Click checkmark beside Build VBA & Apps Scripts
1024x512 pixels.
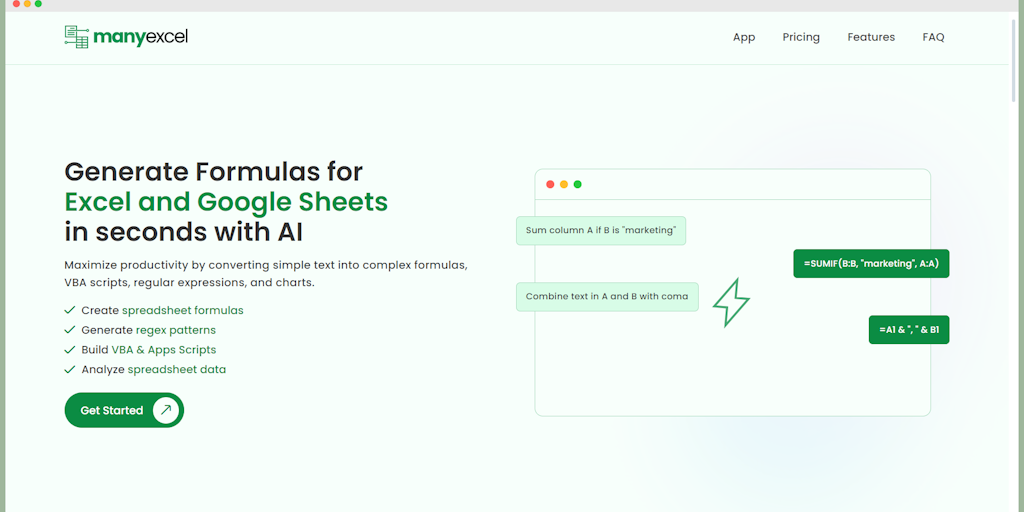(x=70, y=350)
